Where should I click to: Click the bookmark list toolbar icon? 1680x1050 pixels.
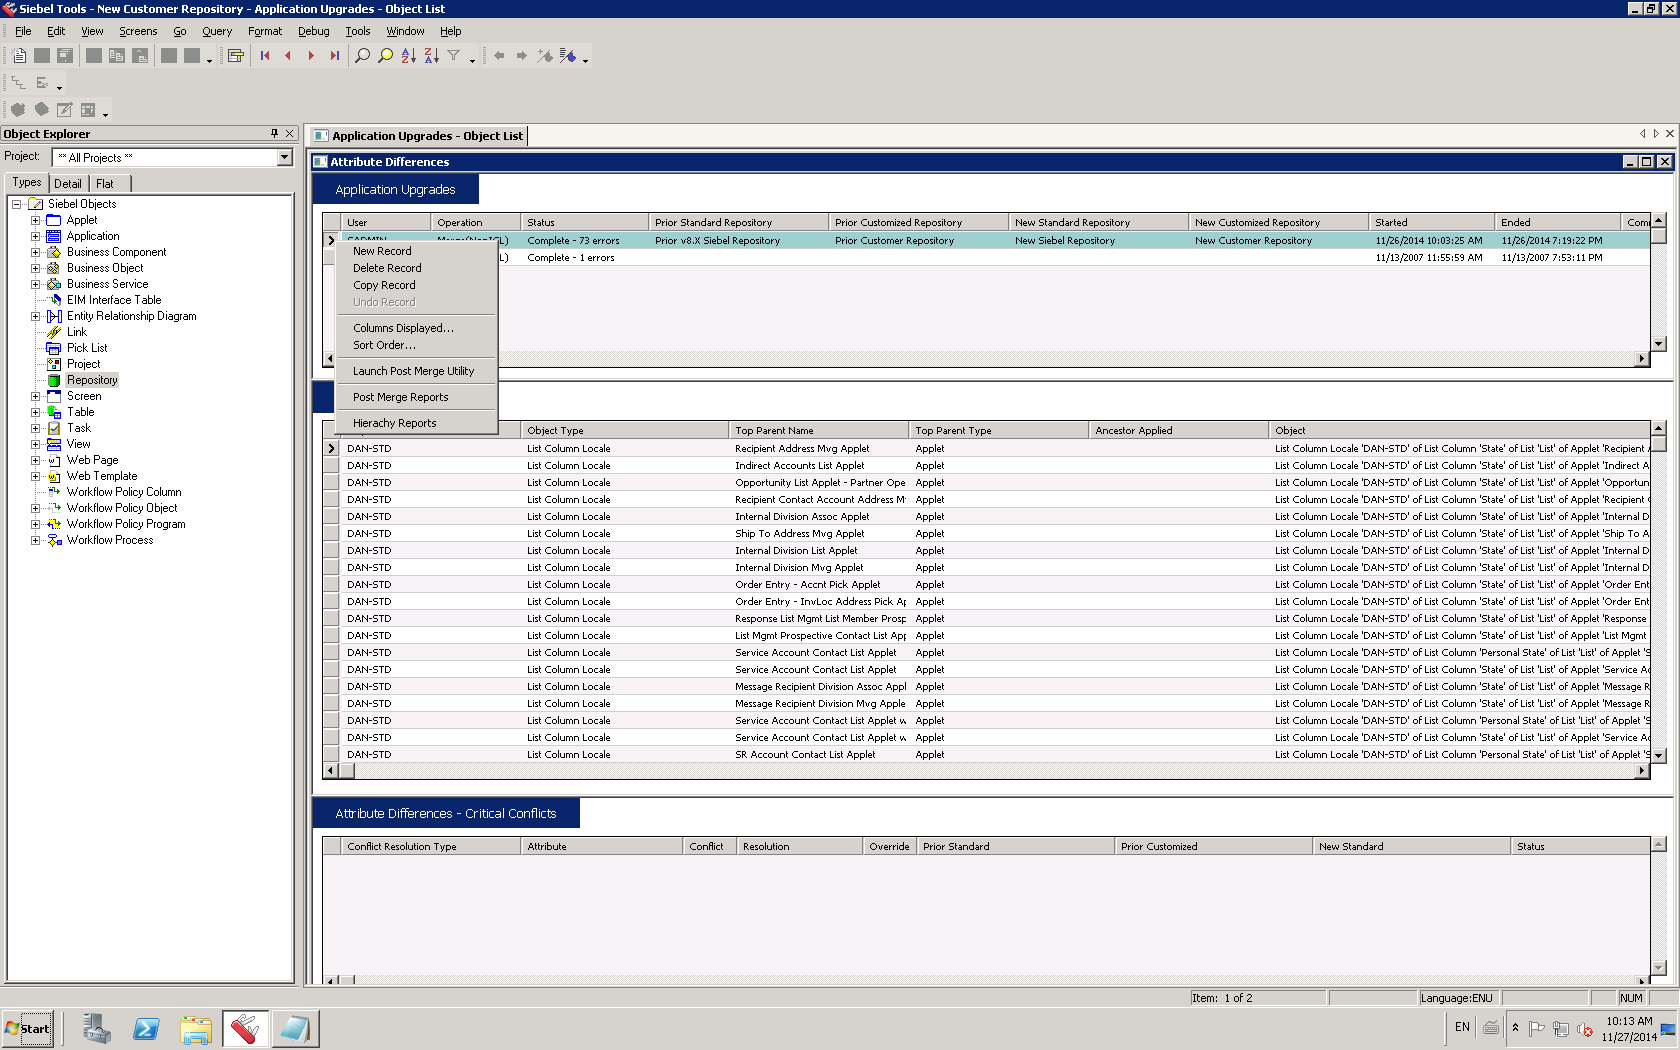tap(568, 56)
